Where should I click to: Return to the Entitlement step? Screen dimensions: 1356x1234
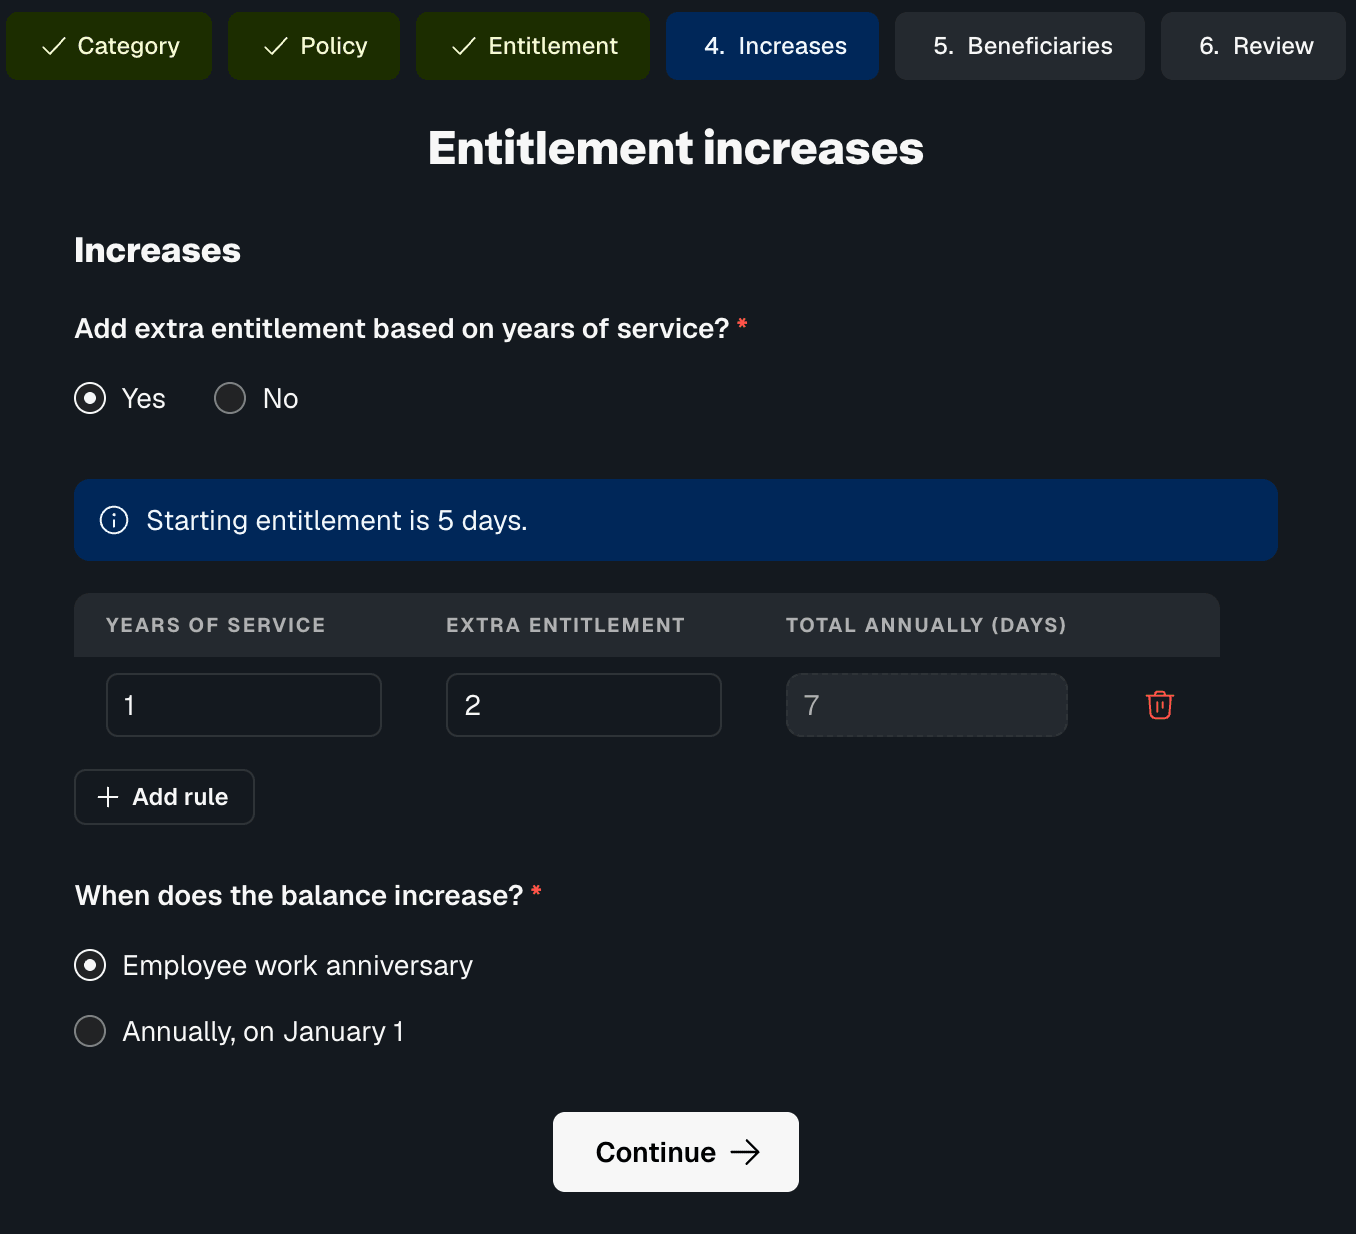coord(533,46)
